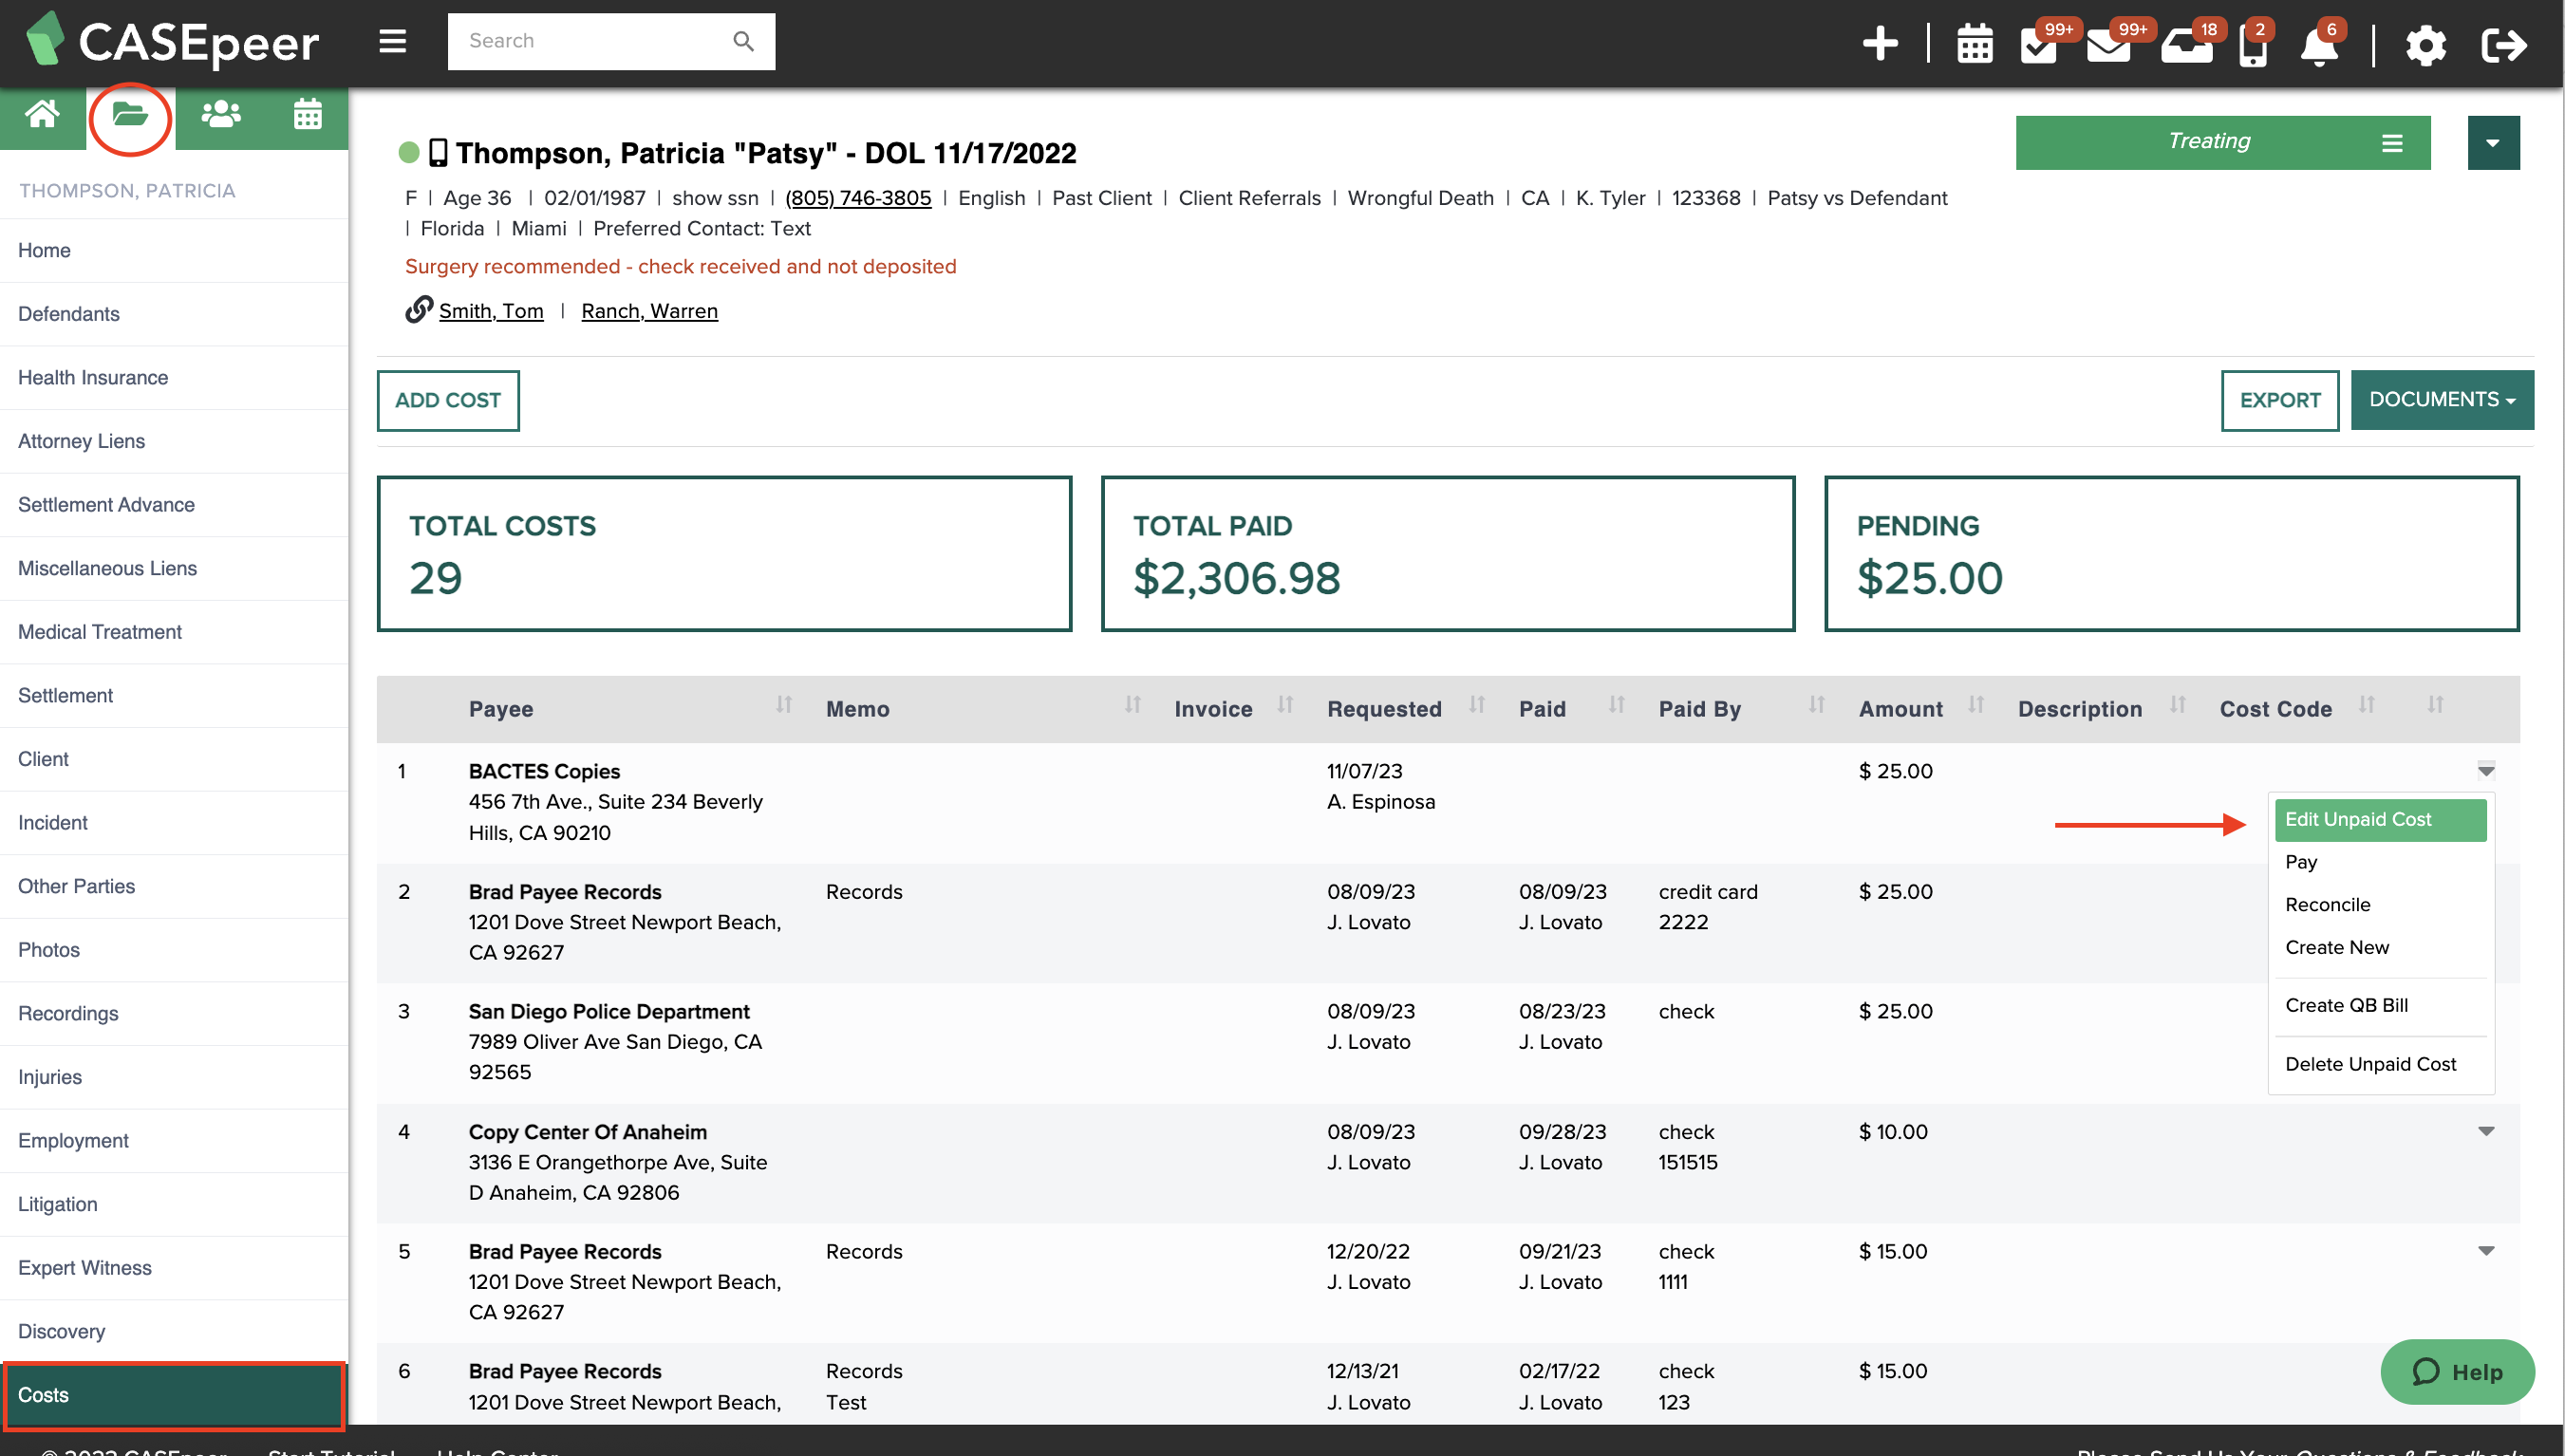Select the open folder cases tab icon
Image resolution: width=2565 pixels, height=1456 pixels.
pyautogui.click(x=130, y=115)
